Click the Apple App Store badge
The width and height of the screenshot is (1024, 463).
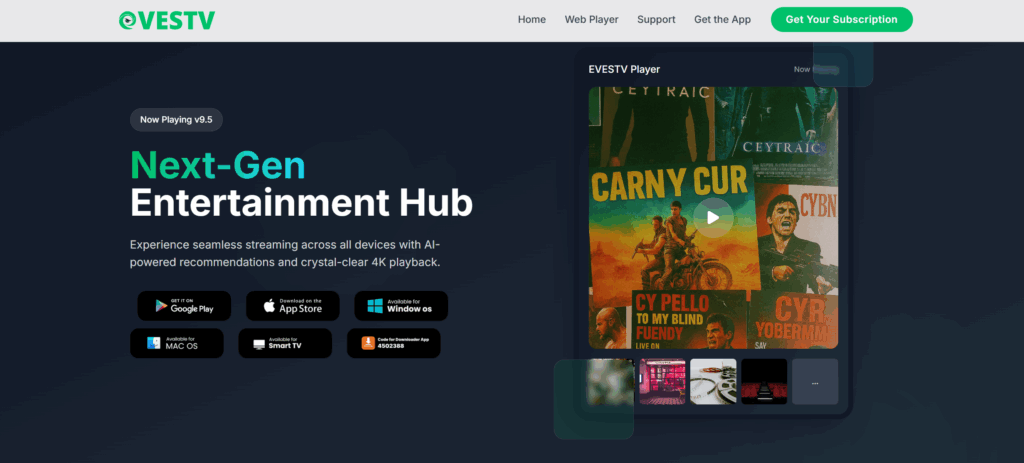pyautogui.click(x=292, y=306)
